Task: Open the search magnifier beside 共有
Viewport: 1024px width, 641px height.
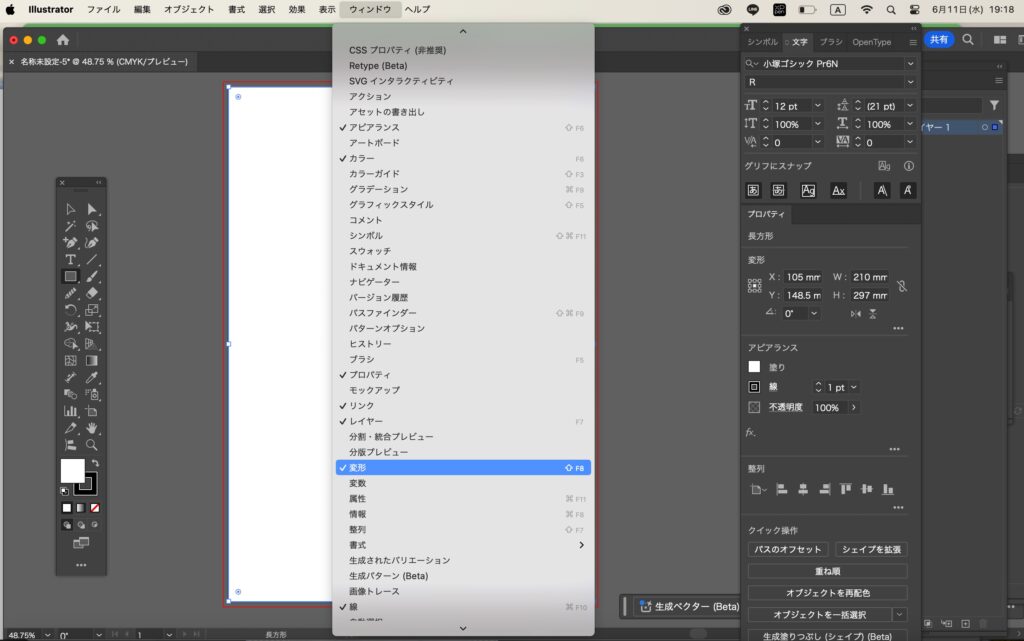Action: coord(968,40)
